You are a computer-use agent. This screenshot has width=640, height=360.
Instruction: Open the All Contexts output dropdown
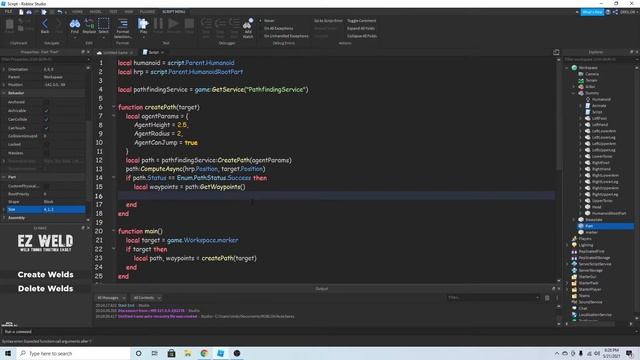pyautogui.click(x=147, y=298)
